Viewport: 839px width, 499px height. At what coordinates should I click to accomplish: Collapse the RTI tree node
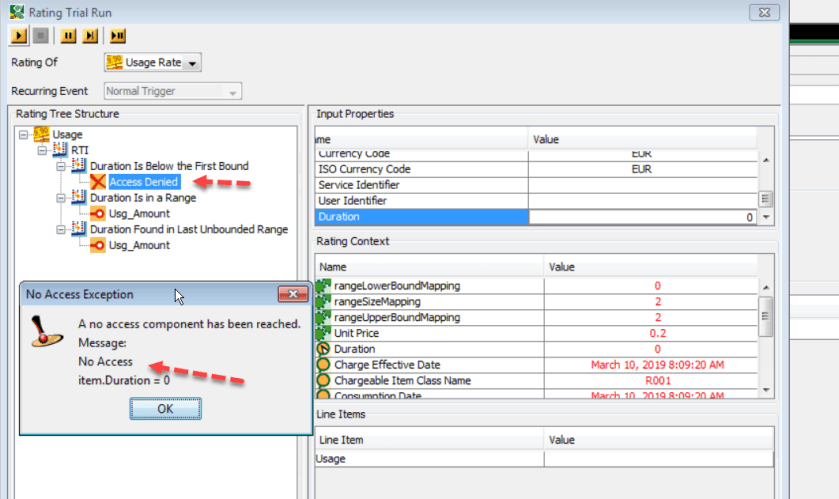point(43,150)
